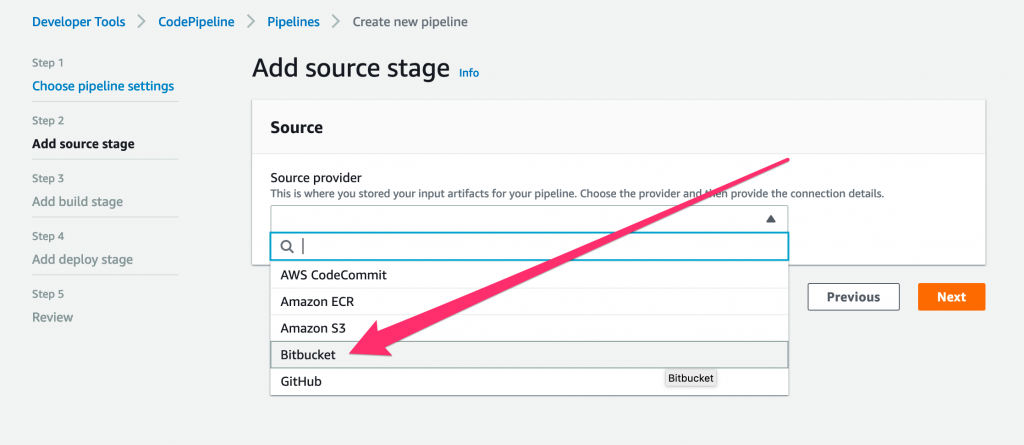This screenshot has width=1024, height=445.
Task: Go to Choose pipeline settings step
Action: coord(103,86)
